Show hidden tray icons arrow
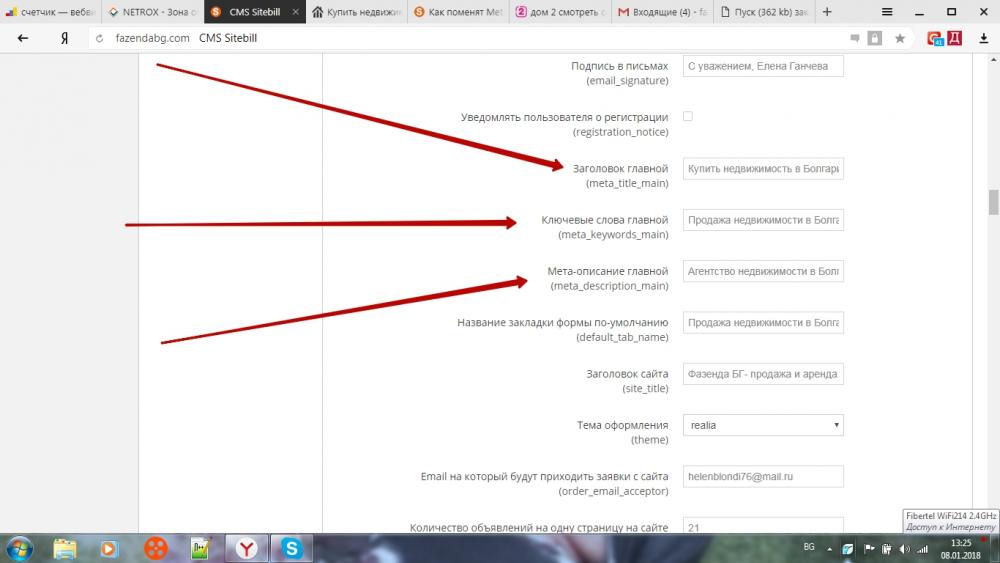The height and width of the screenshot is (563, 1000). point(829,548)
